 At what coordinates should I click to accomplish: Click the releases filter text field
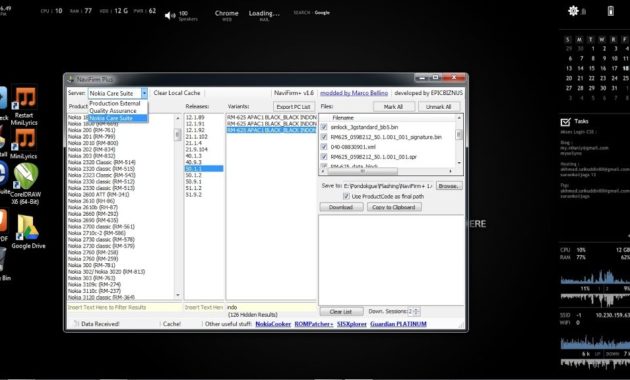pyautogui.click(x=204, y=307)
